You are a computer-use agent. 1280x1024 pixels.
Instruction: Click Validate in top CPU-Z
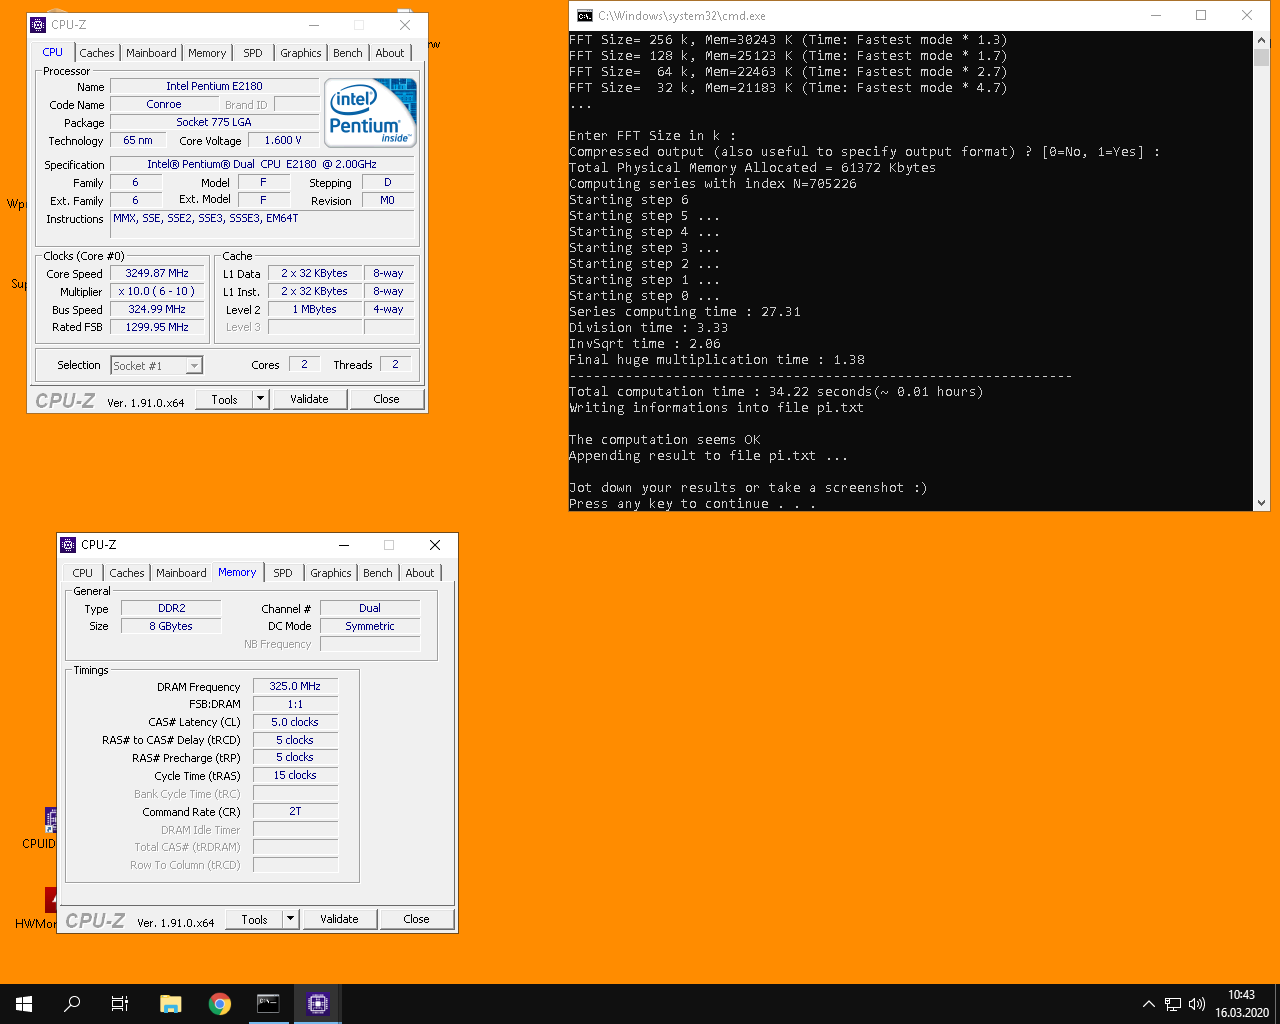pyautogui.click(x=309, y=399)
